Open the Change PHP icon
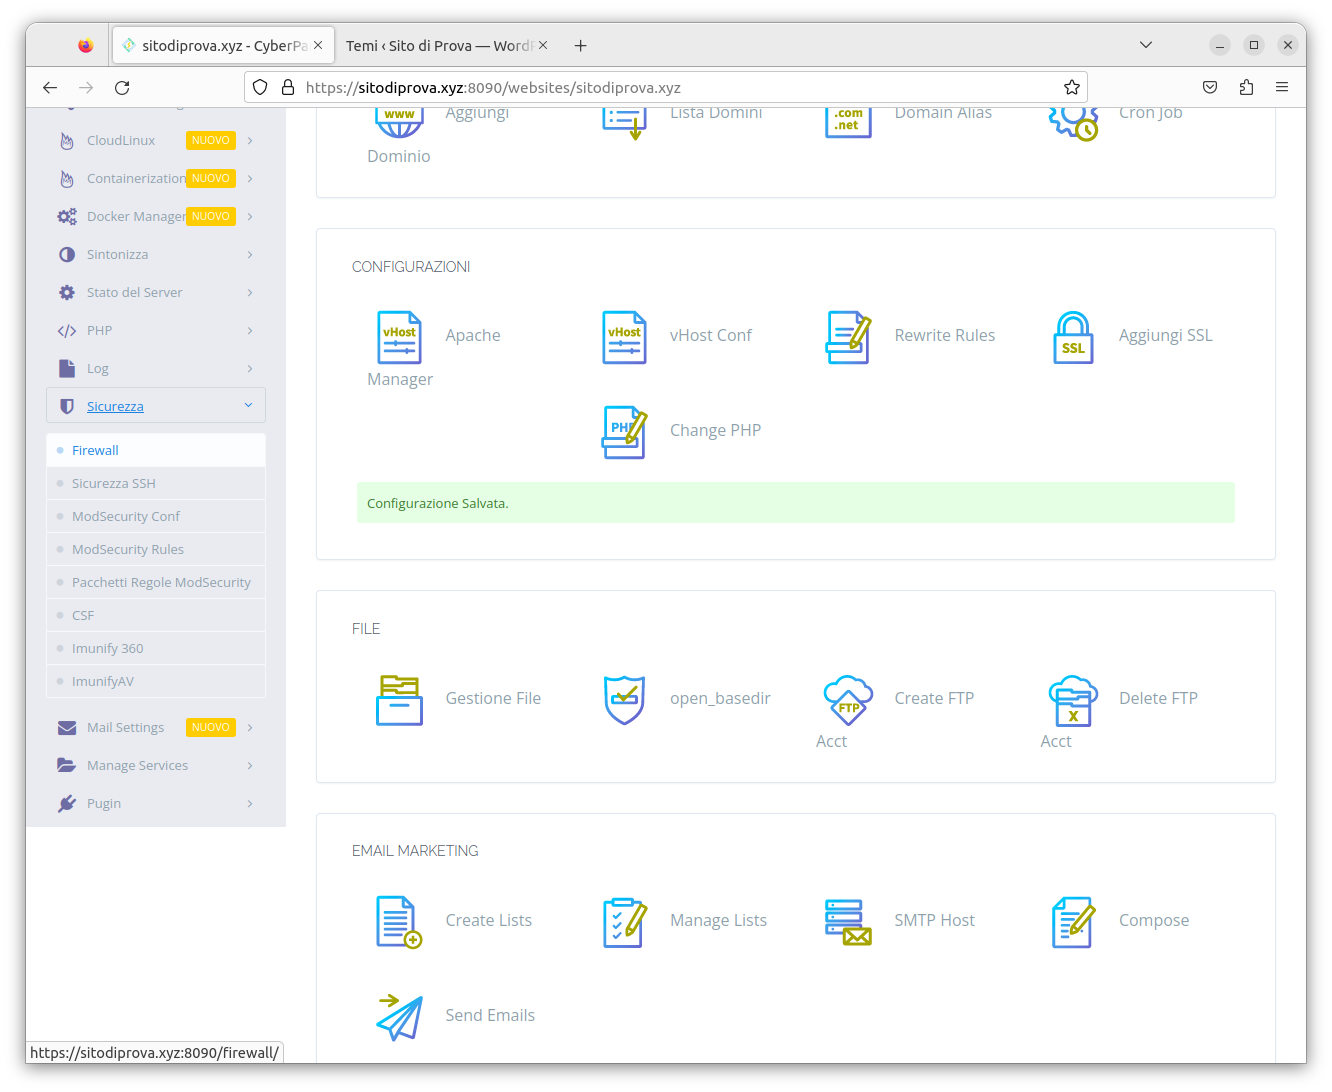The height and width of the screenshot is (1092, 1332). (x=624, y=432)
